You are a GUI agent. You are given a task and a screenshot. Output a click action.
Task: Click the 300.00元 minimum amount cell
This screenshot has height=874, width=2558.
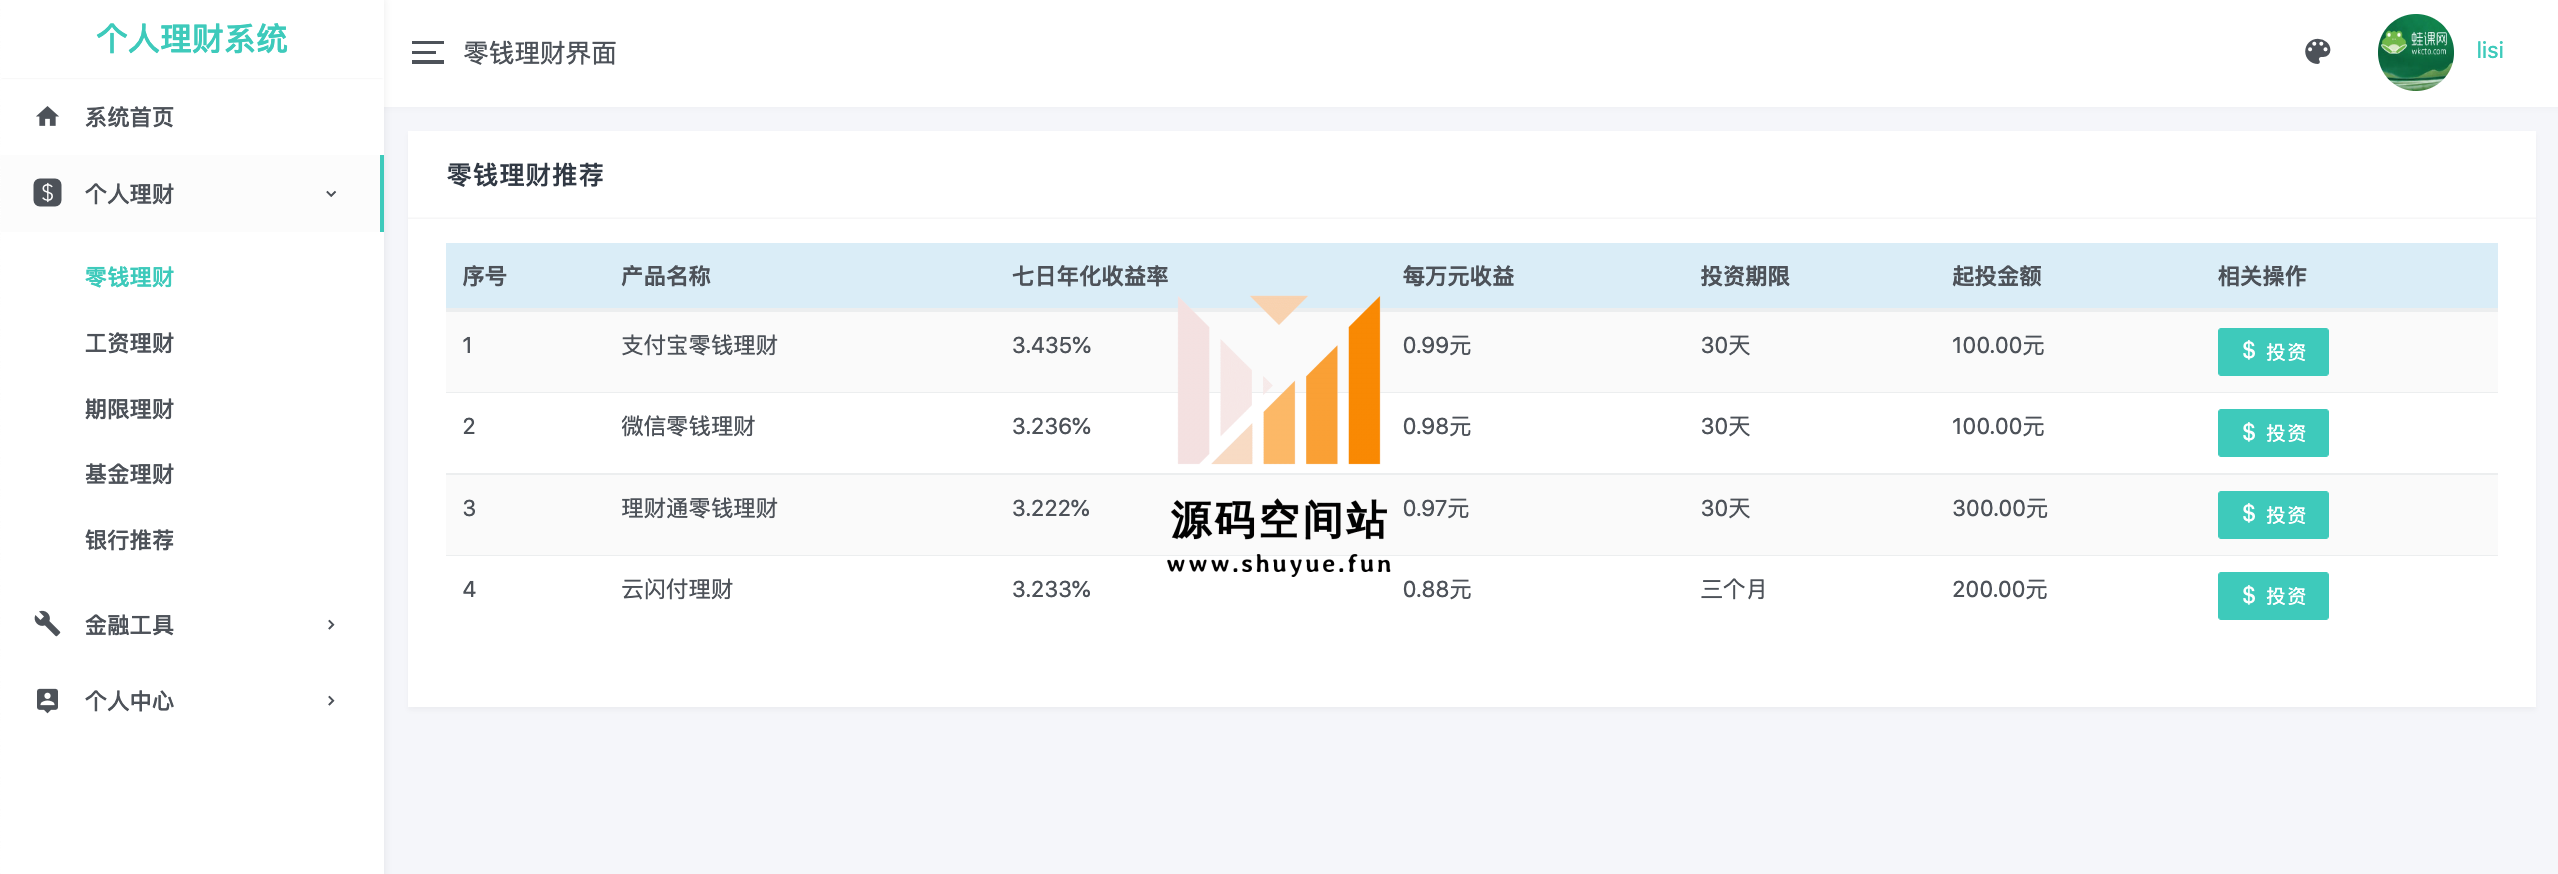click(x=1999, y=508)
